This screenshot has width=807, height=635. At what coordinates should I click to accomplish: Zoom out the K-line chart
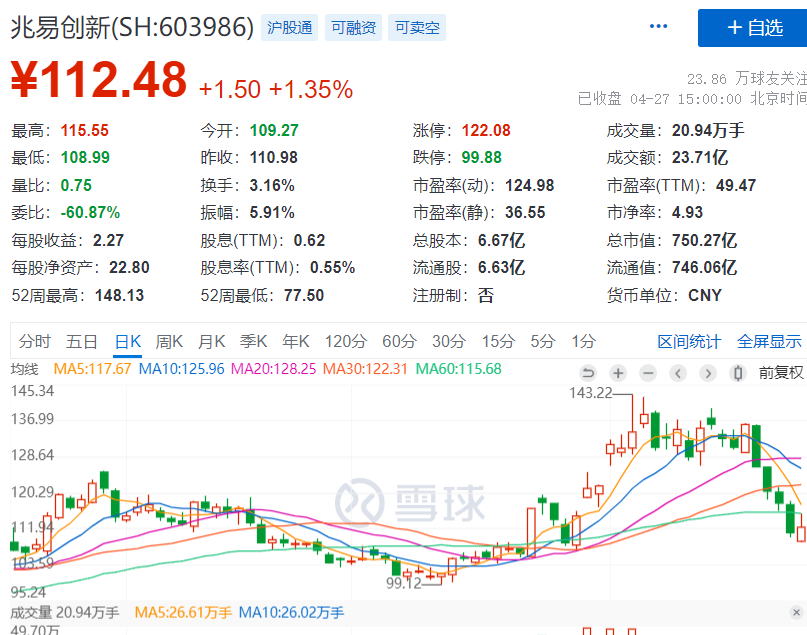tap(648, 373)
